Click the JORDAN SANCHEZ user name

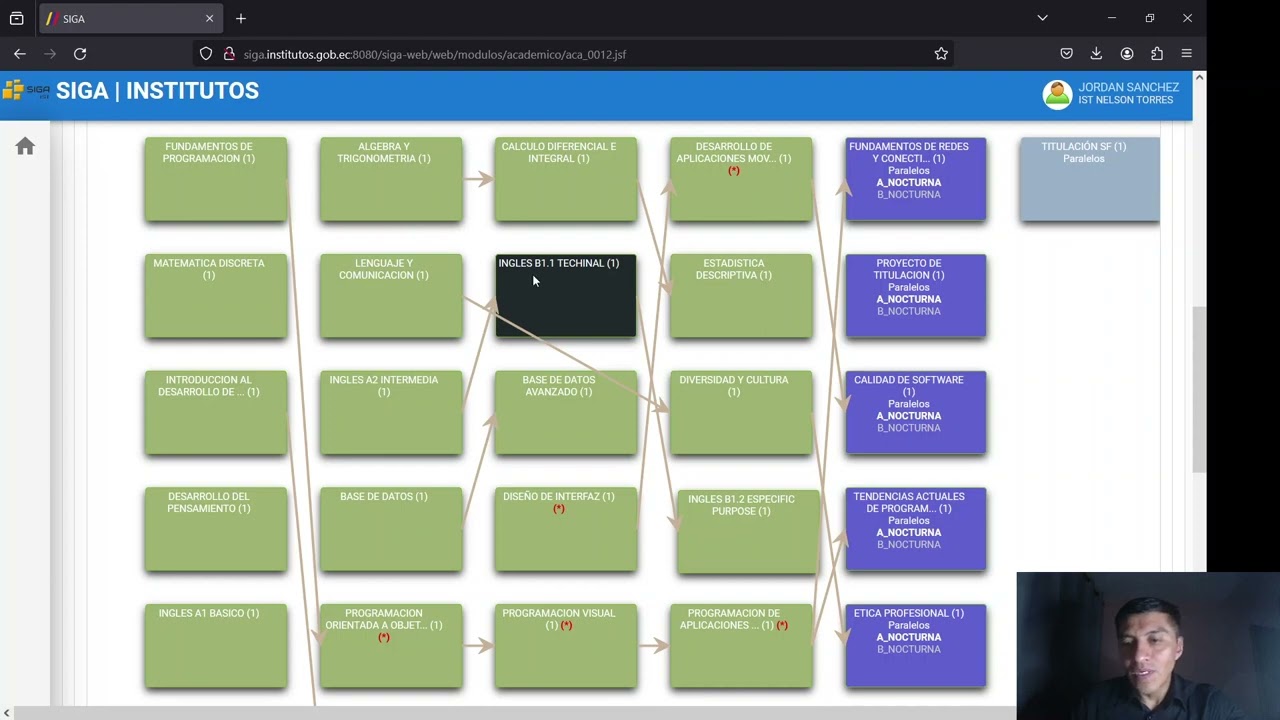point(1129,88)
